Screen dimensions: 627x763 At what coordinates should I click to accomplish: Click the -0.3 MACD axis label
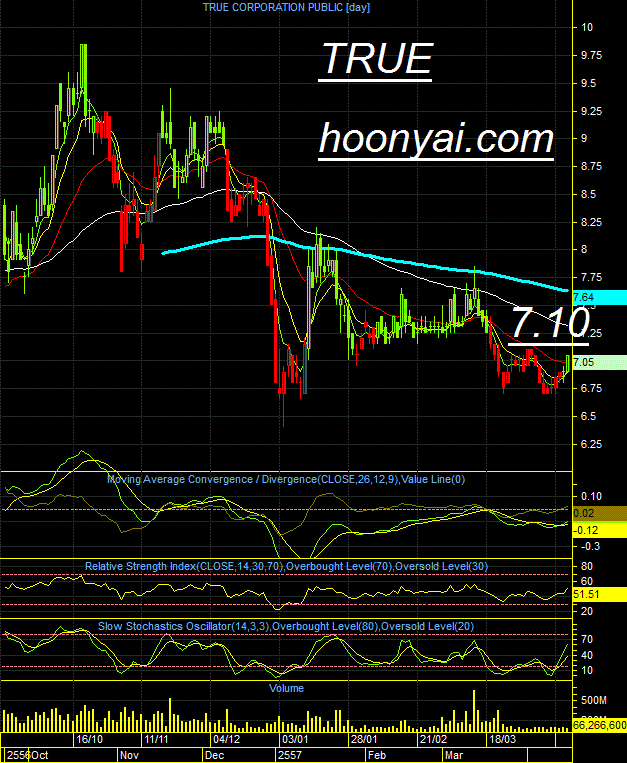click(x=590, y=546)
